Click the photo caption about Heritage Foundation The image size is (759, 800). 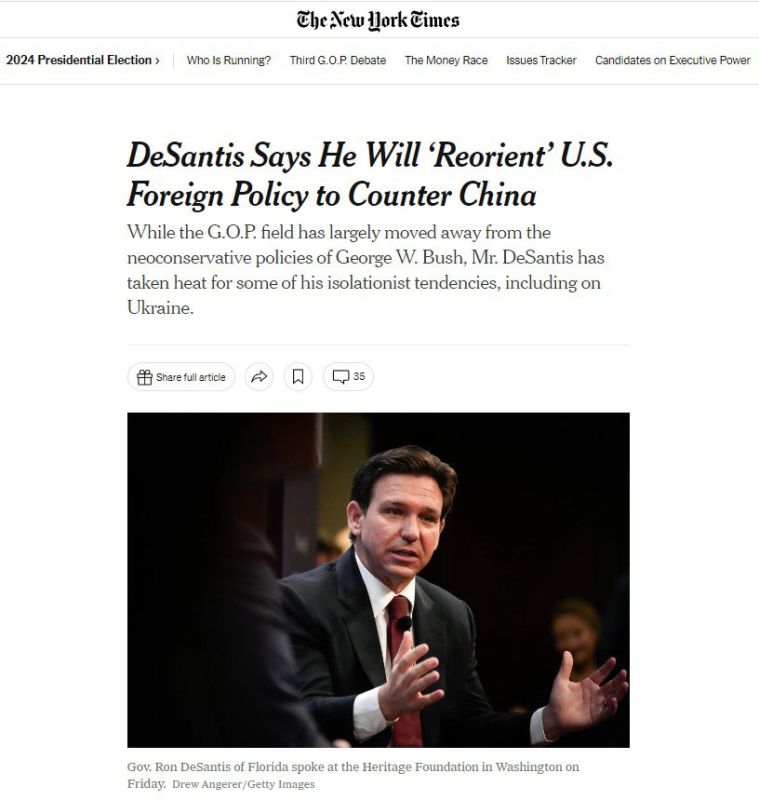(353, 774)
